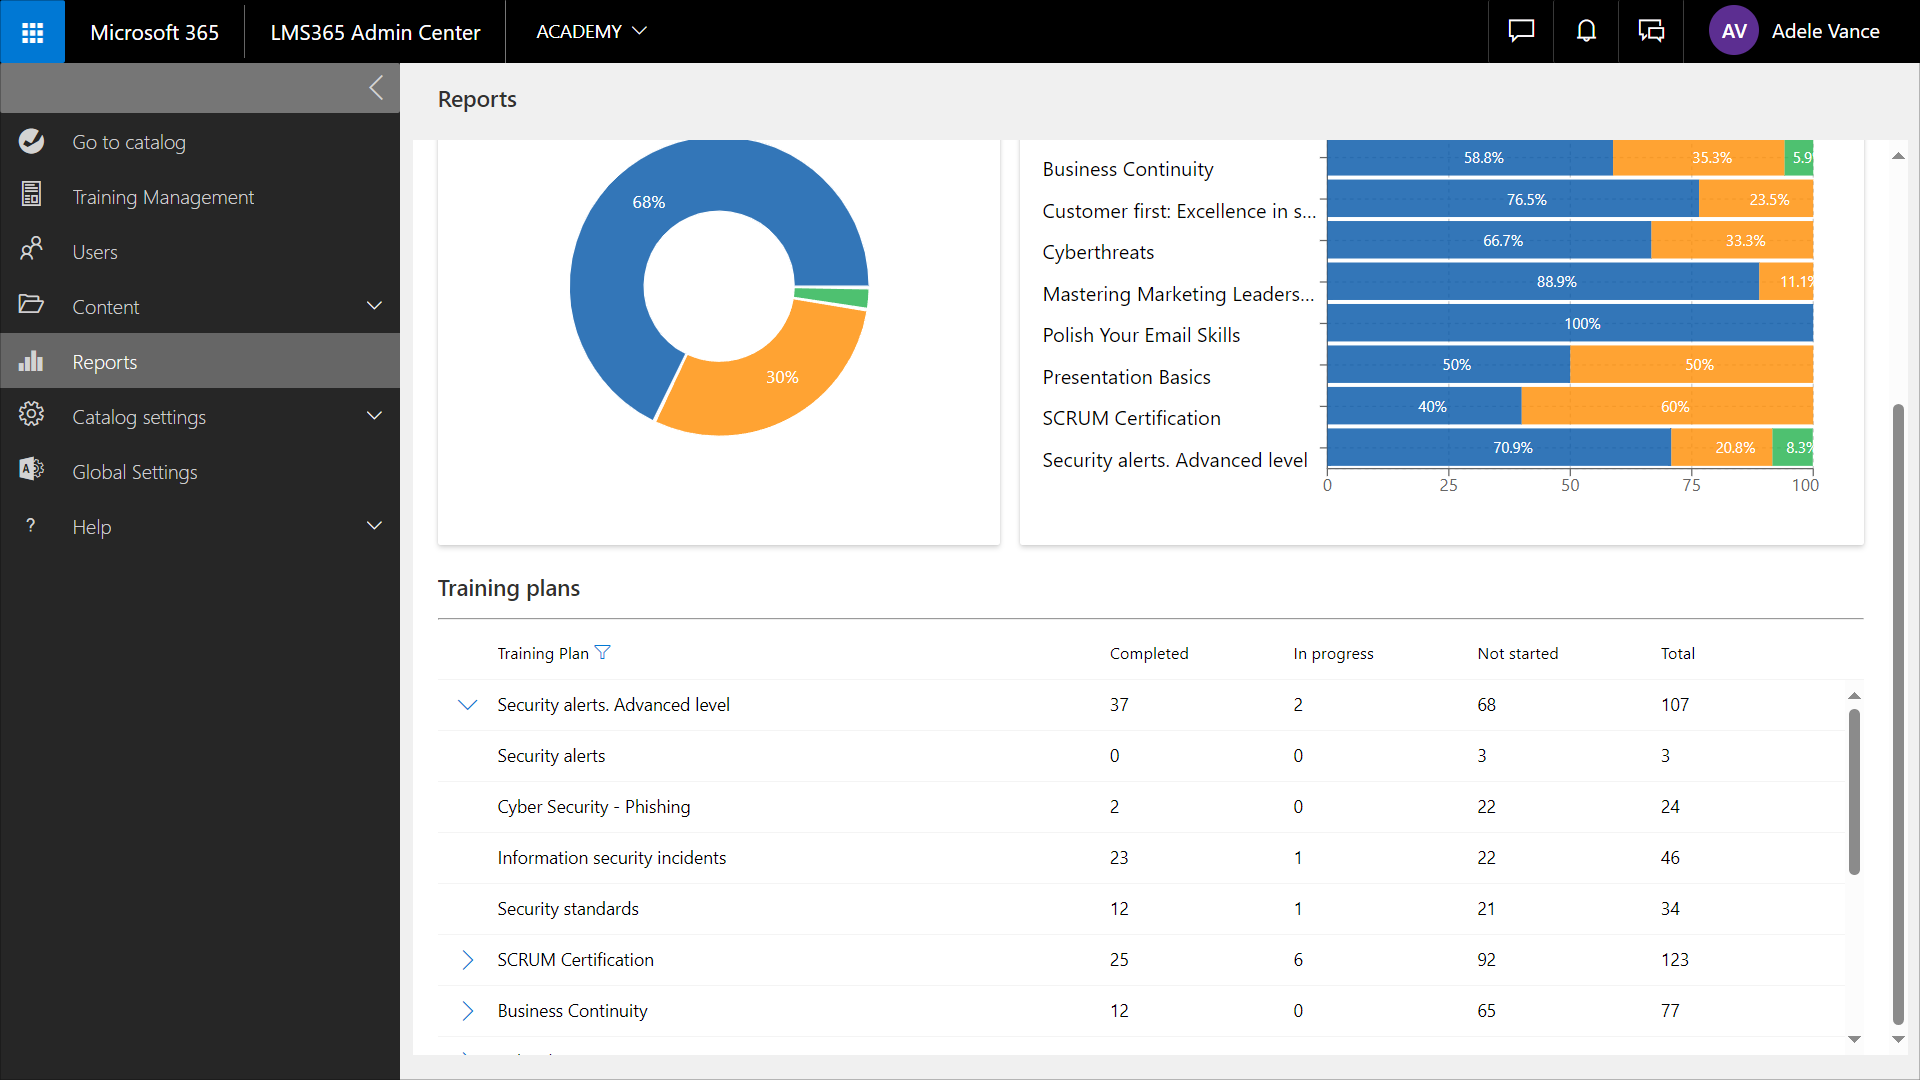Click the feedback conversation icon
The width and height of the screenshot is (1920, 1080).
point(1651,32)
